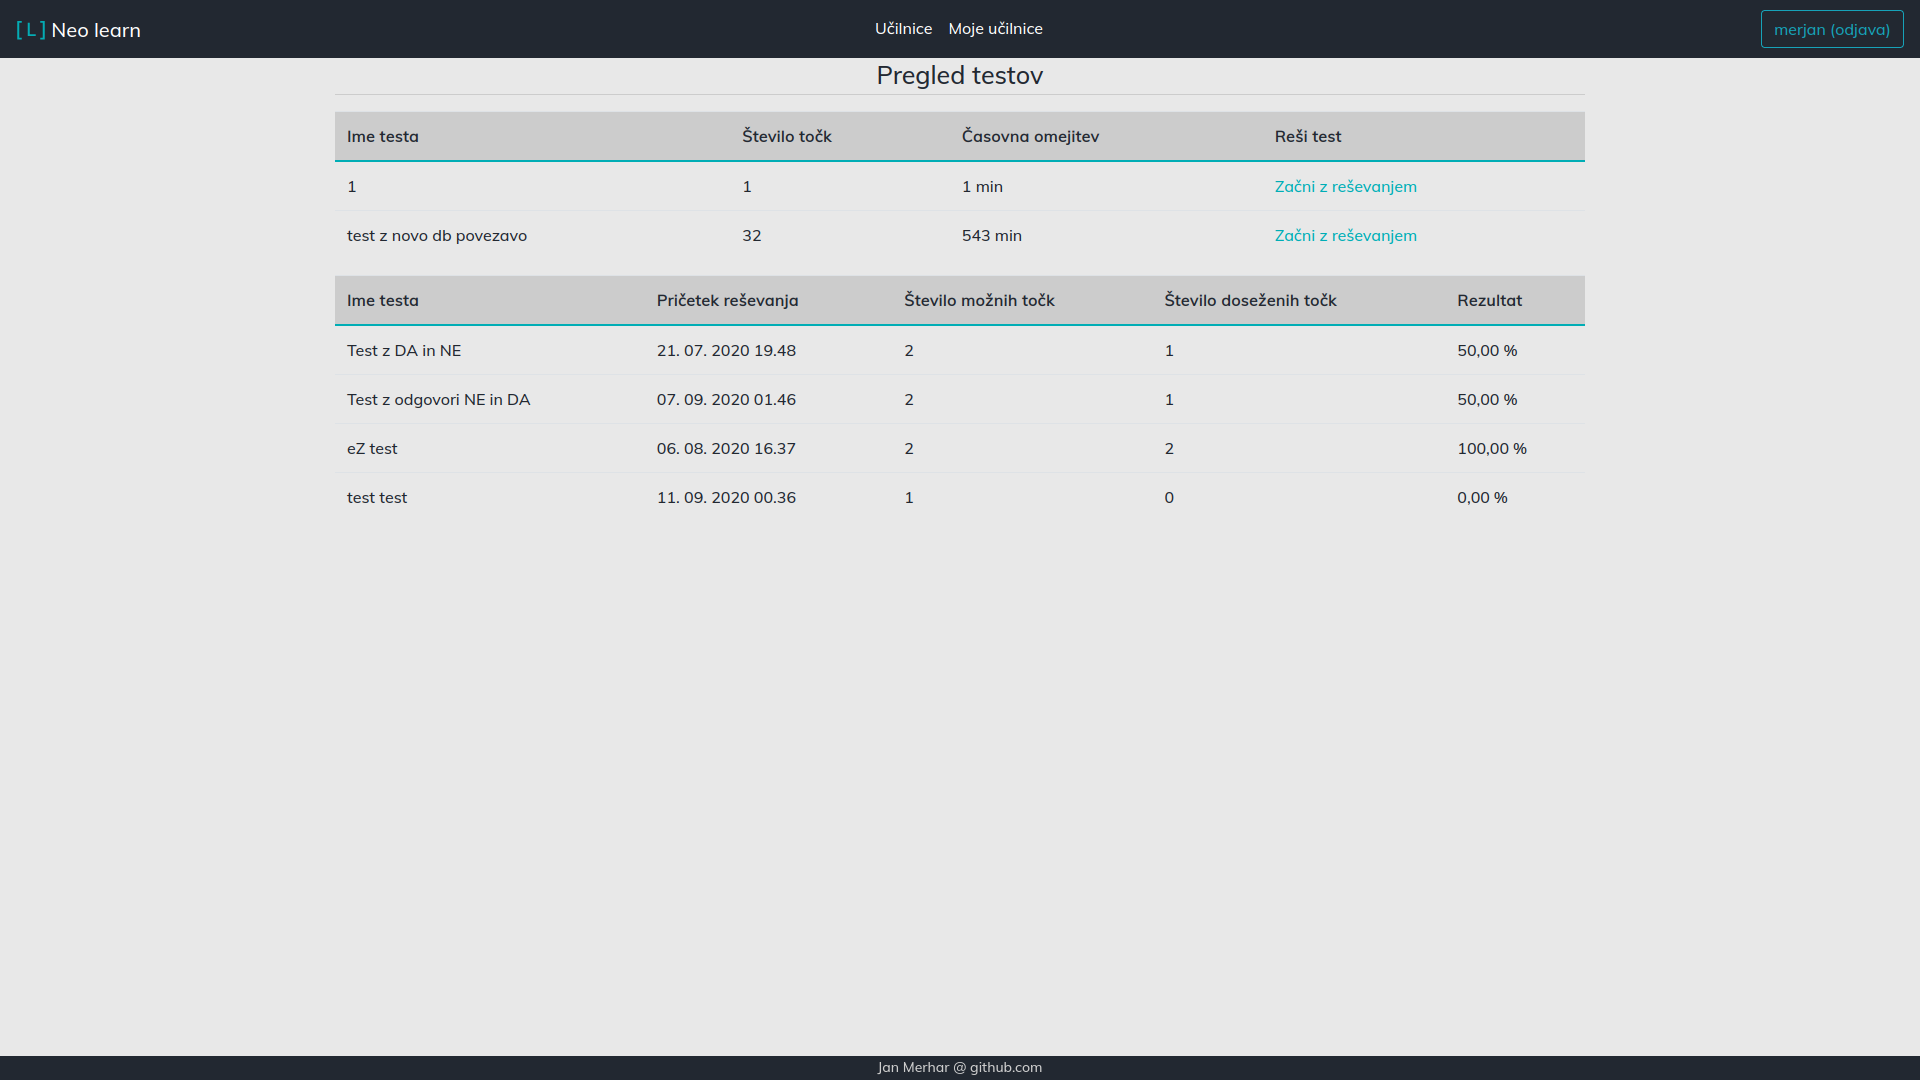Click the [L] Neo learn logo

click(78, 30)
